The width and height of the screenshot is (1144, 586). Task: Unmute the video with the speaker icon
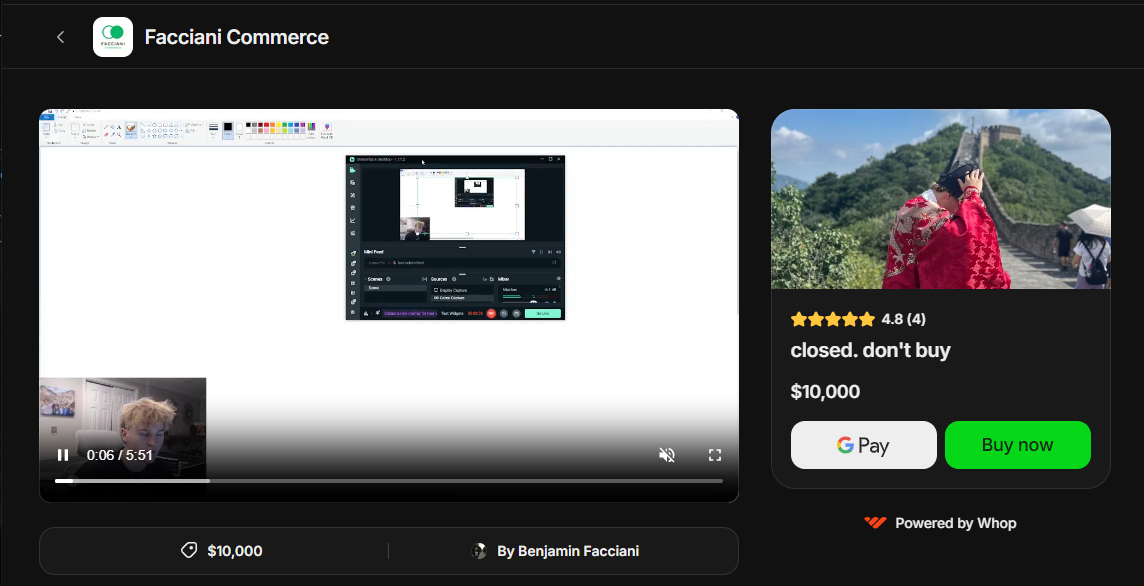[666, 455]
